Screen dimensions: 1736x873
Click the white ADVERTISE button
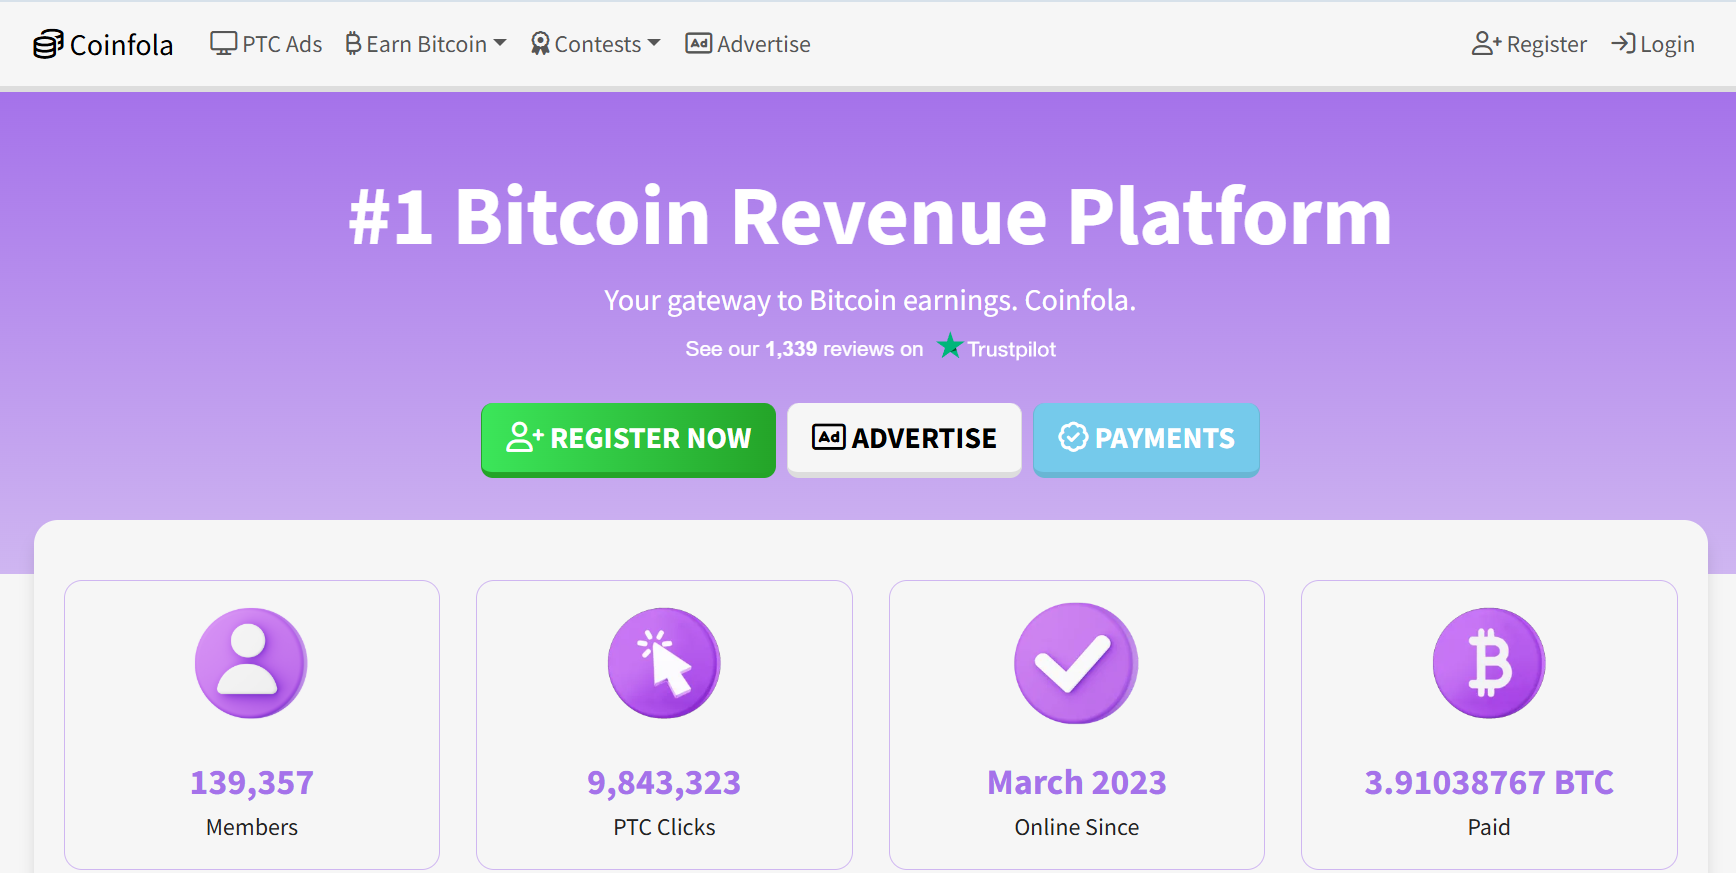(x=904, y=440)
